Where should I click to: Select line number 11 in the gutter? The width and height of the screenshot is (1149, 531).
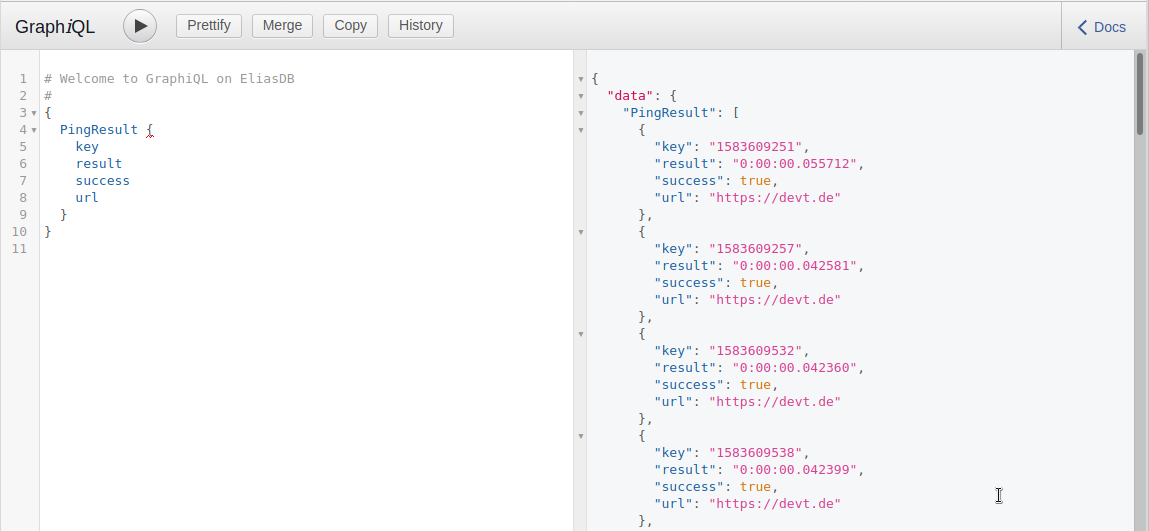20,248
